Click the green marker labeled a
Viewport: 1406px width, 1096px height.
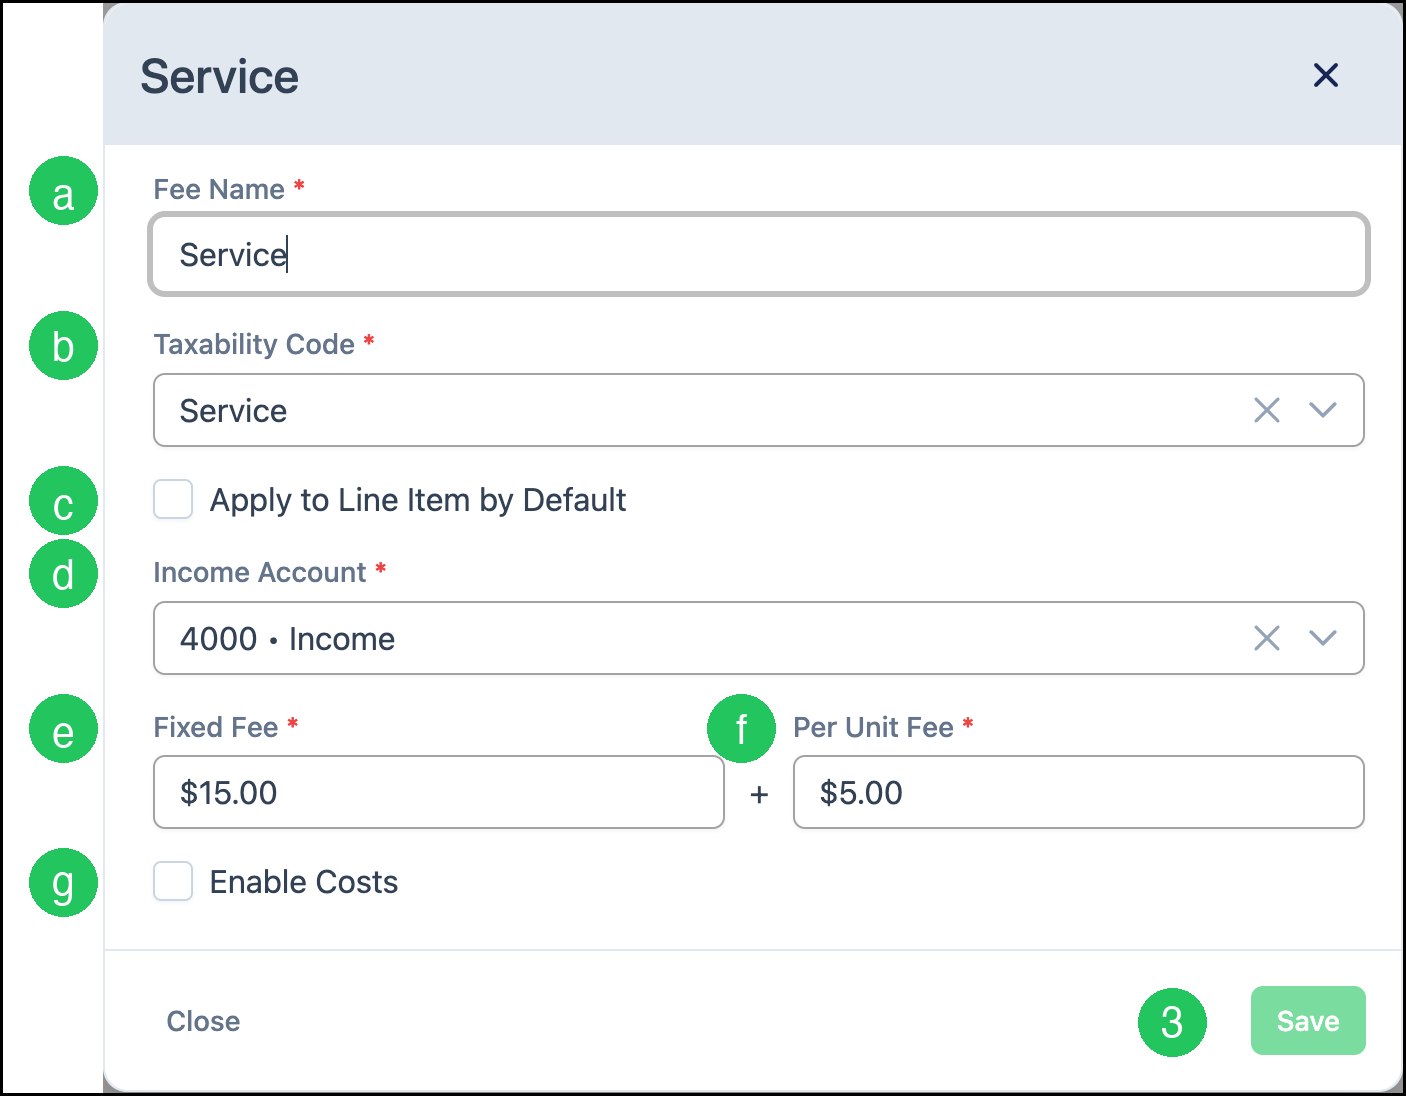tap(63, 191)
